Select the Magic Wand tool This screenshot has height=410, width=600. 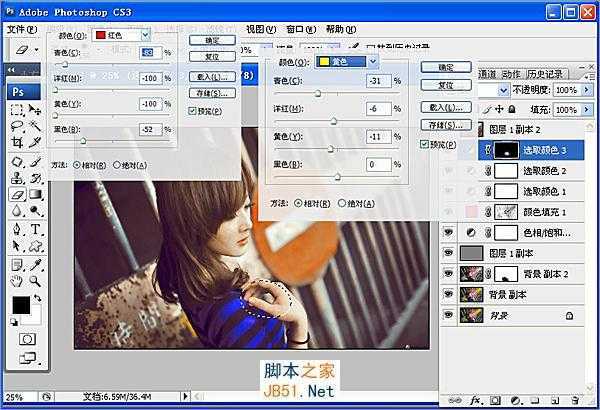tap(35, 126)
